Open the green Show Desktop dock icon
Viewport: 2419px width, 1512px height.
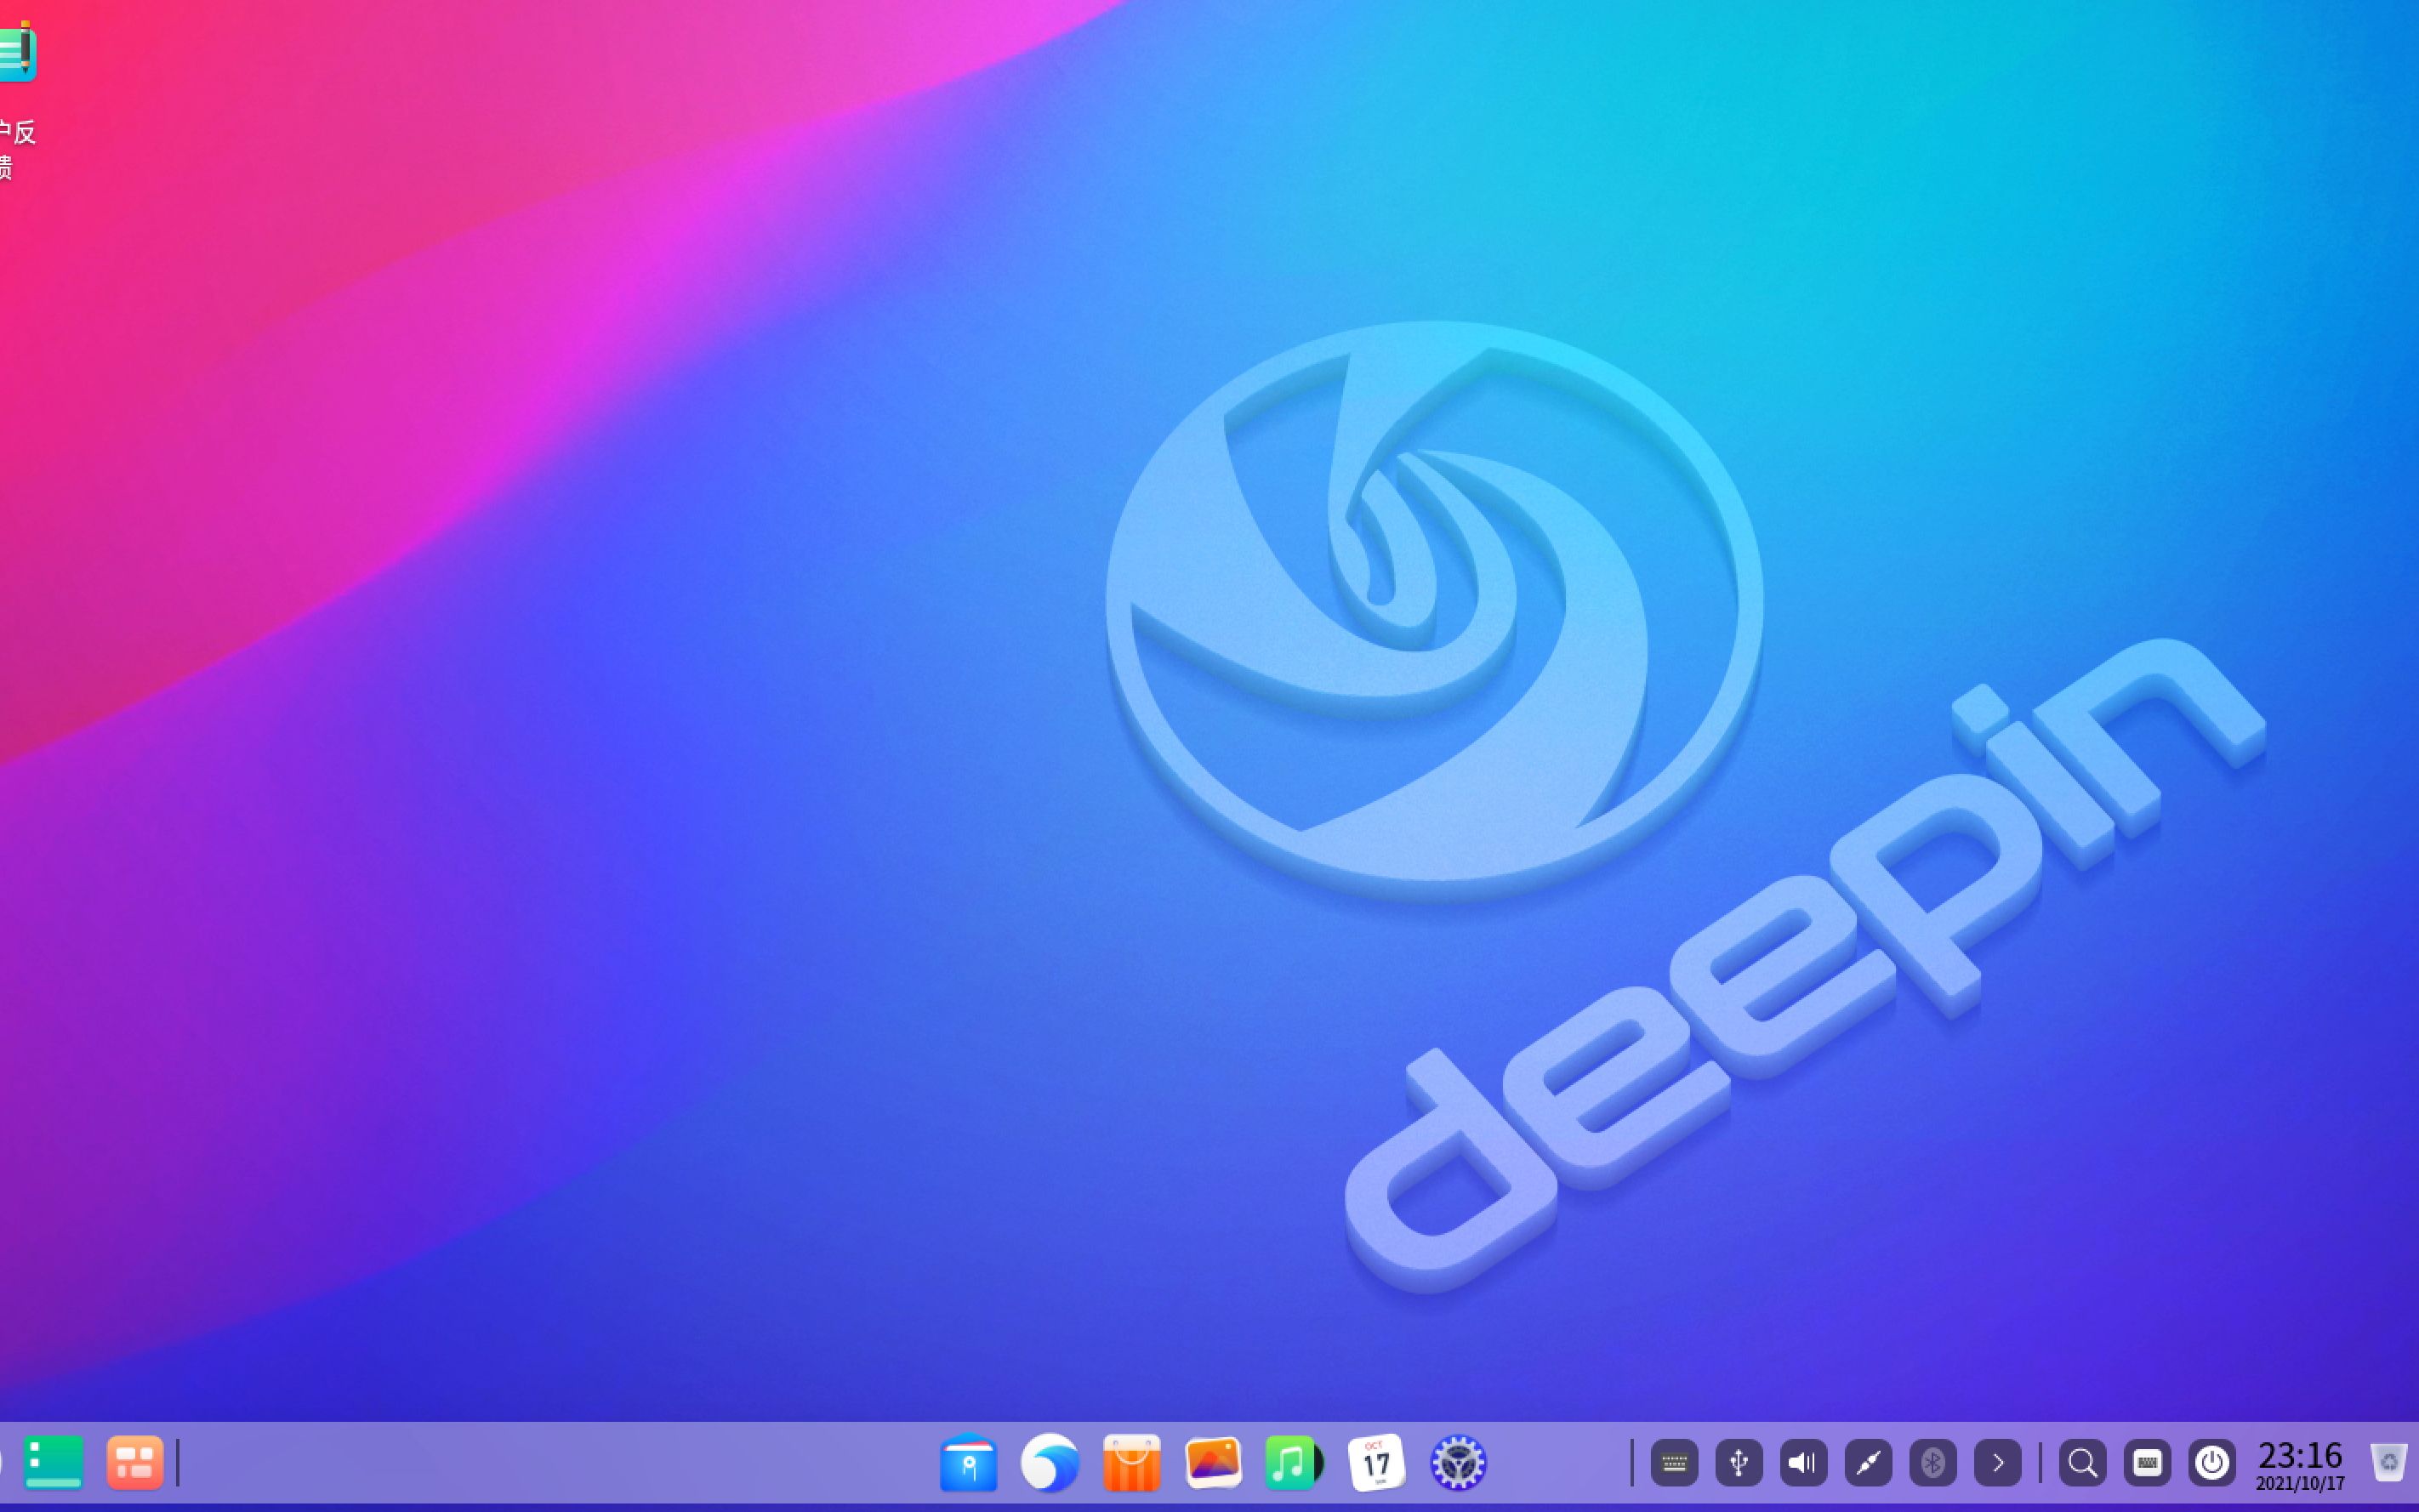pos(53,1463)
